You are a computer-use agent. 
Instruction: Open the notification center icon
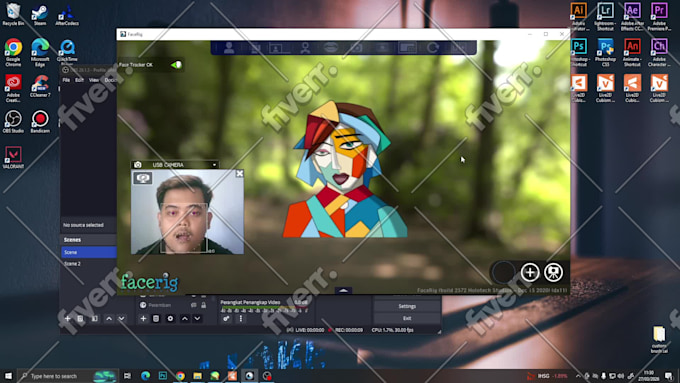pyautogui.click(x=669, y=376)
